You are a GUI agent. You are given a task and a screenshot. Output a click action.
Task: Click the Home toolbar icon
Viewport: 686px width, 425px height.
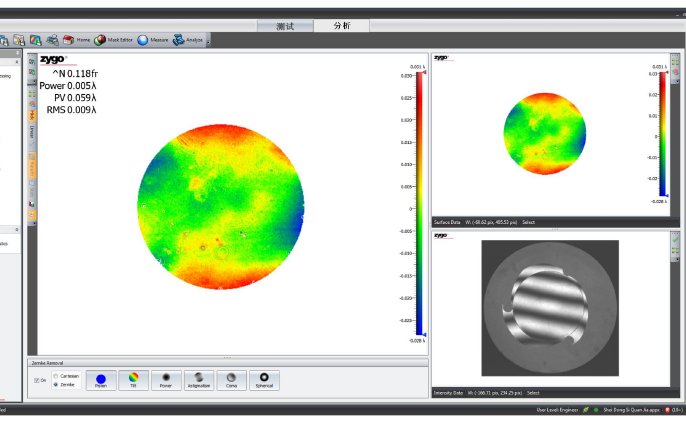(76, 40)
